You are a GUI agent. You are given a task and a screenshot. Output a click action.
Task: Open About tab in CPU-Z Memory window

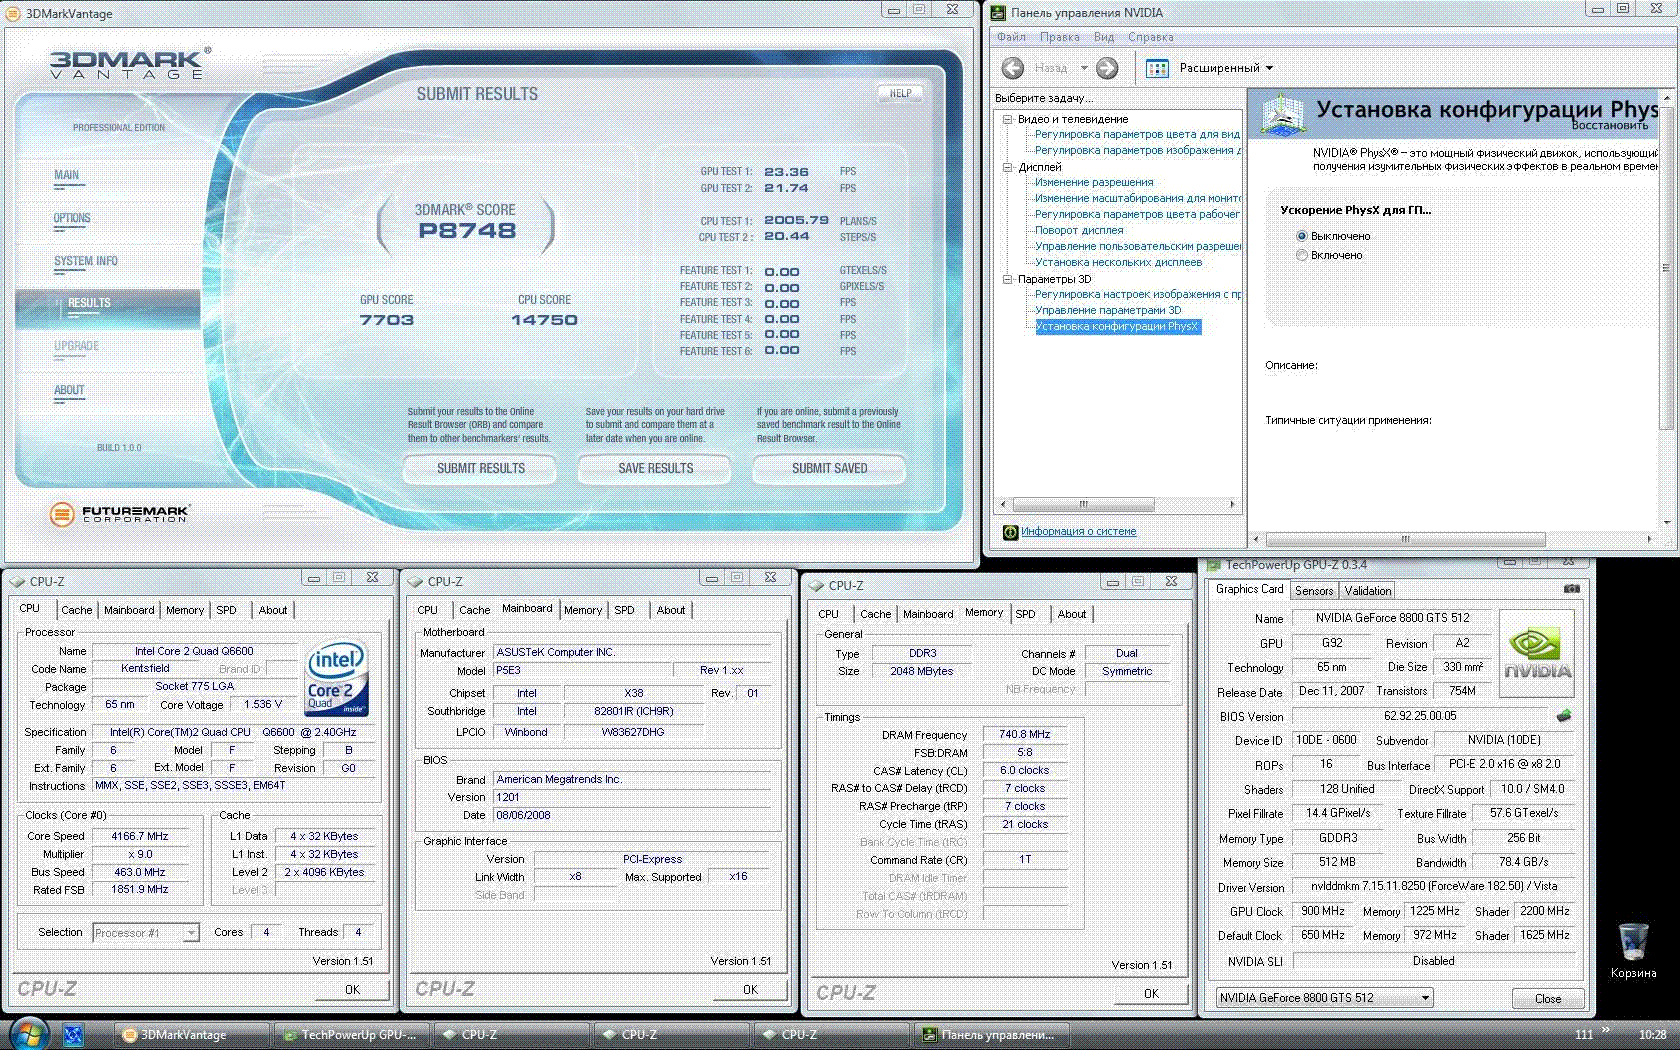1071,614
